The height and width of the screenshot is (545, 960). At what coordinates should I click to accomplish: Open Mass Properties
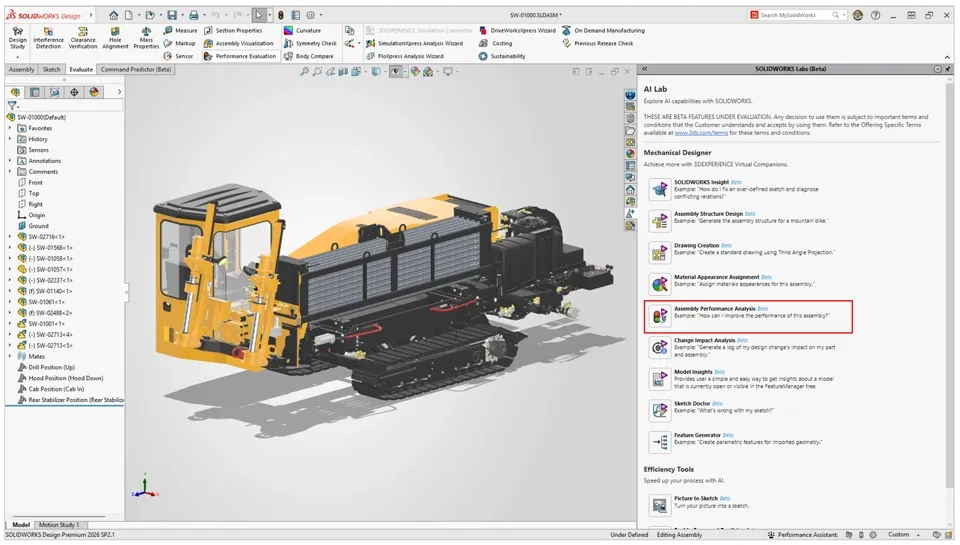[x=146, y=38]
